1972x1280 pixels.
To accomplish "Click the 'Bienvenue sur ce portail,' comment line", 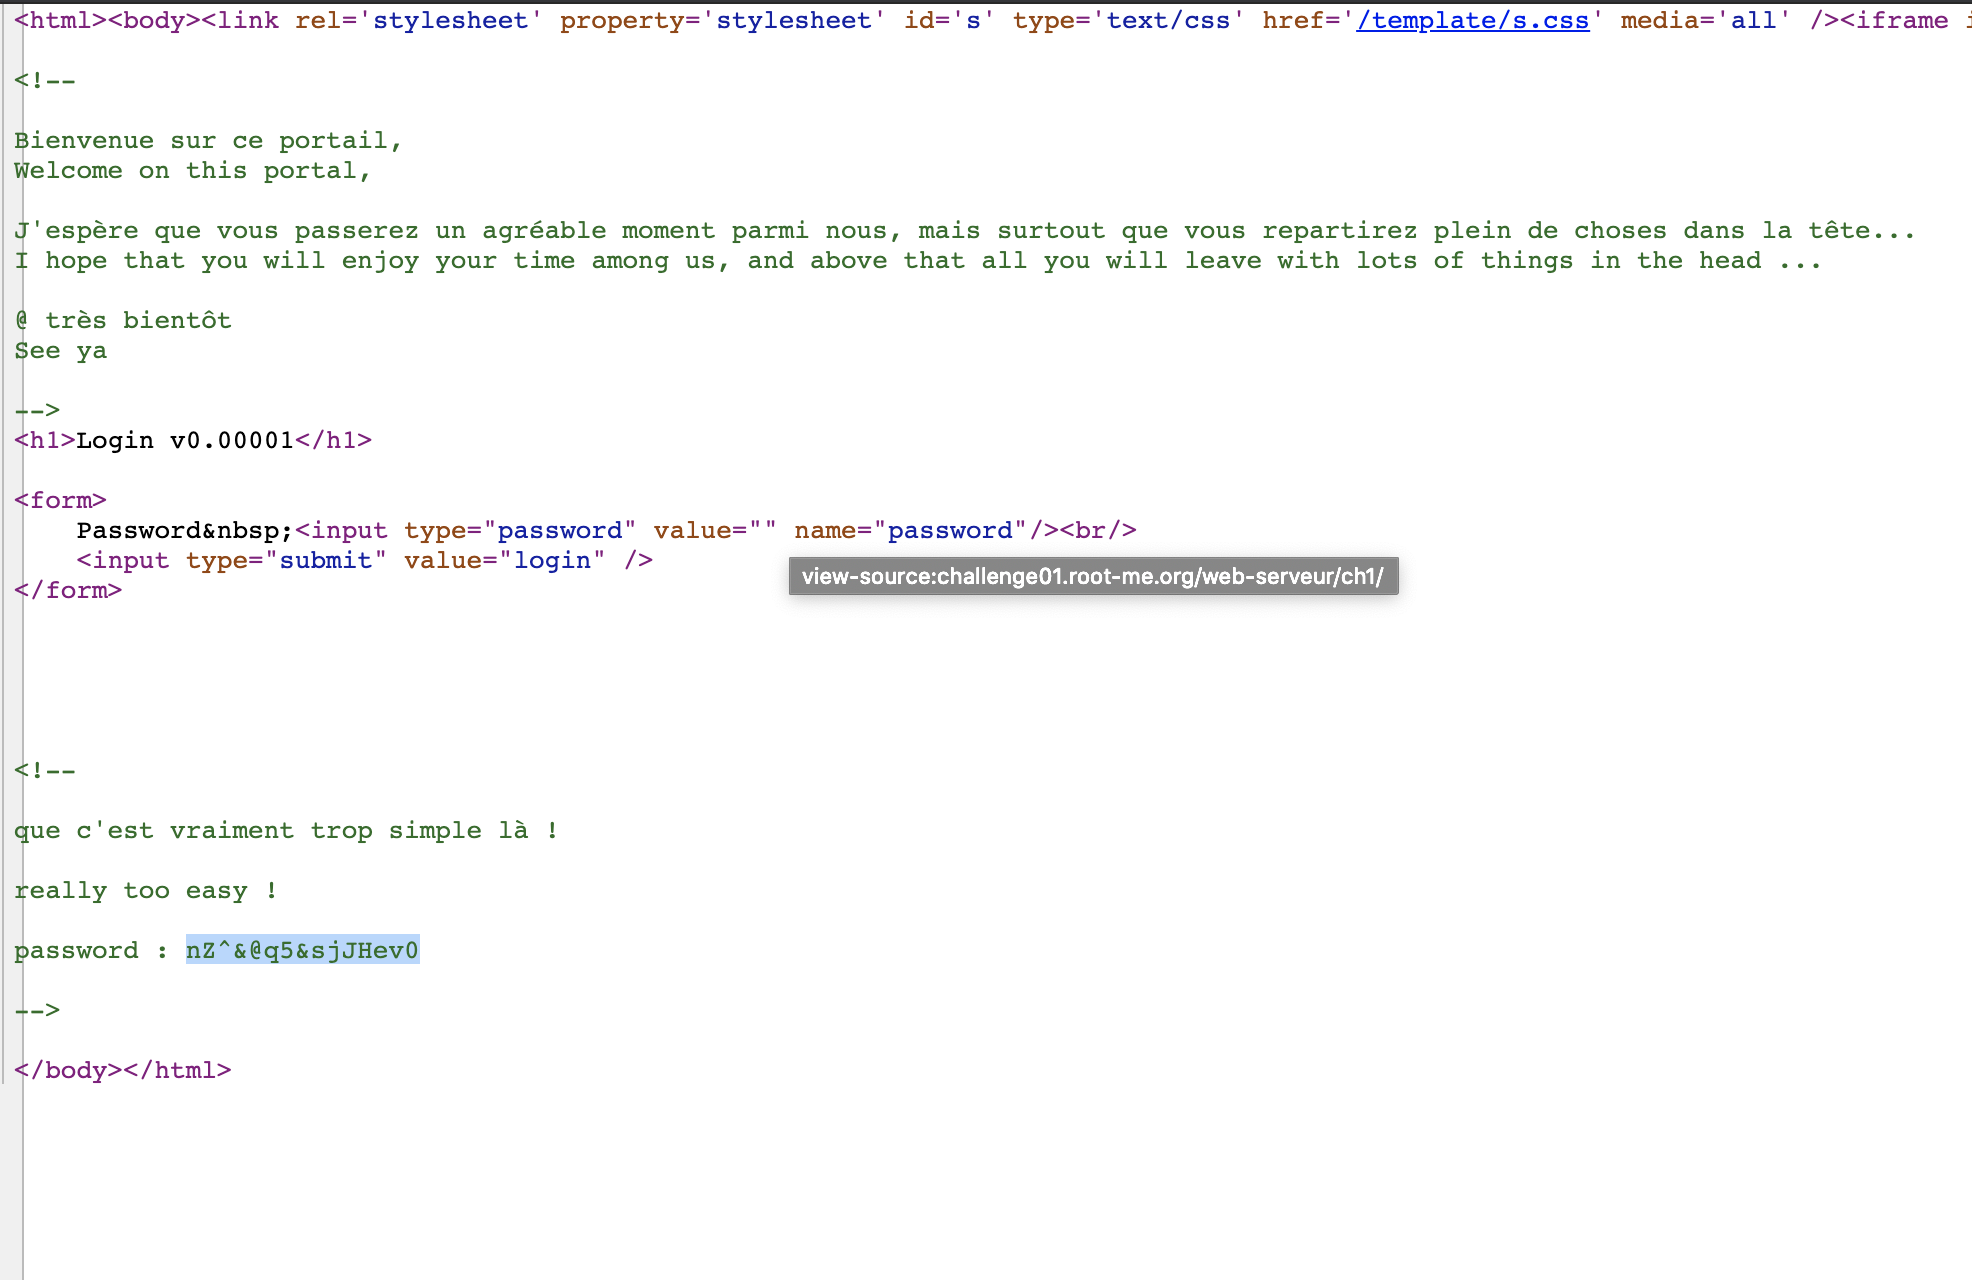I will click(208, 141).
